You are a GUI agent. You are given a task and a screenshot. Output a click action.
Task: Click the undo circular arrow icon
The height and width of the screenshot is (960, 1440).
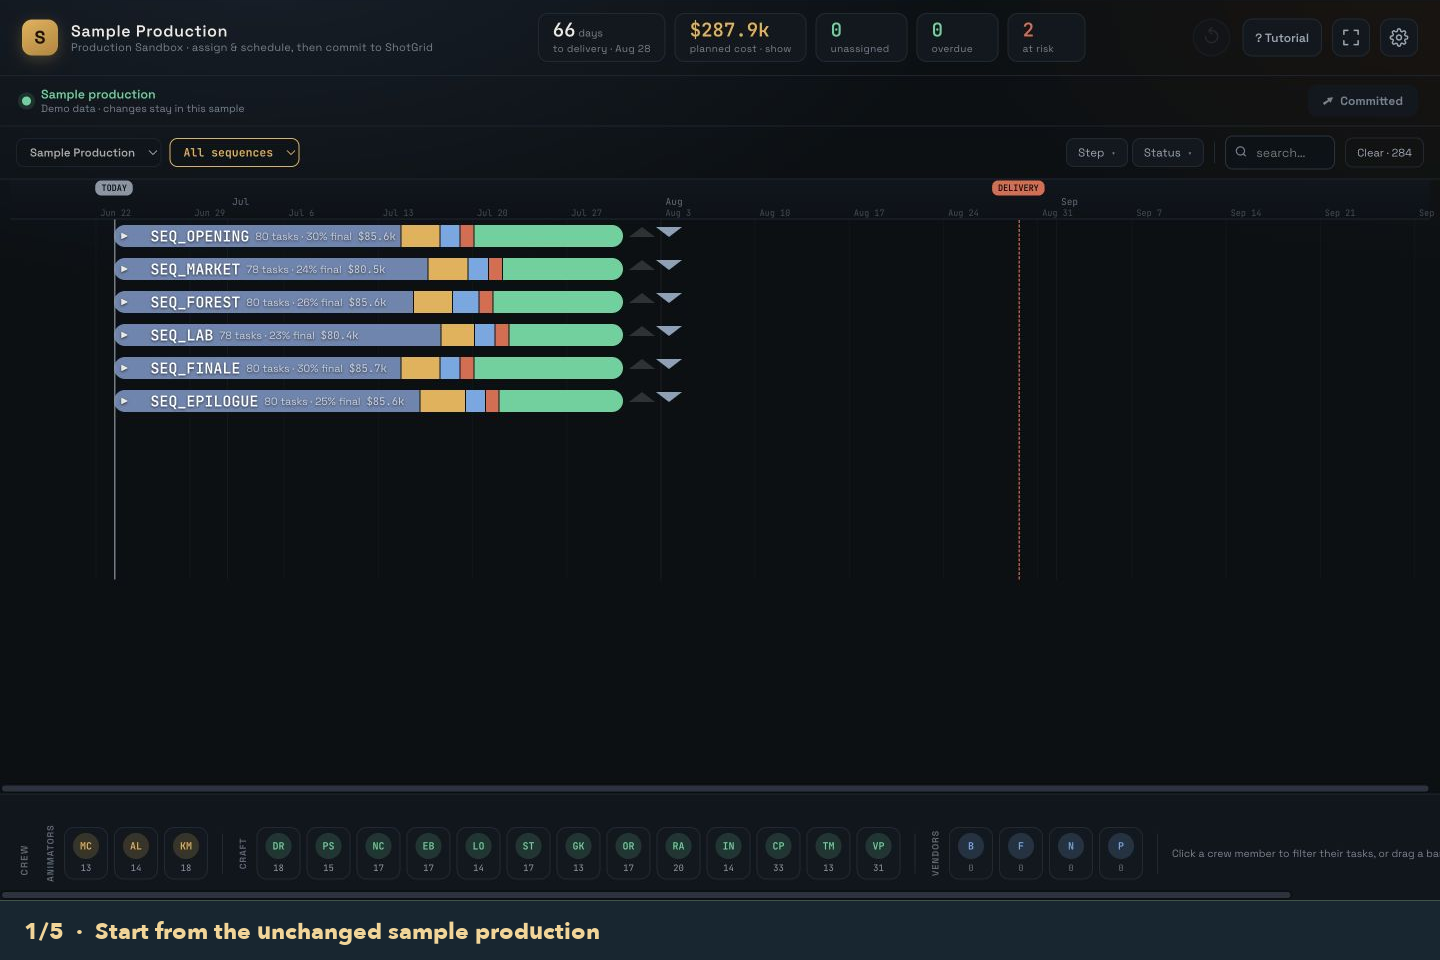(x=1211, y=37)
